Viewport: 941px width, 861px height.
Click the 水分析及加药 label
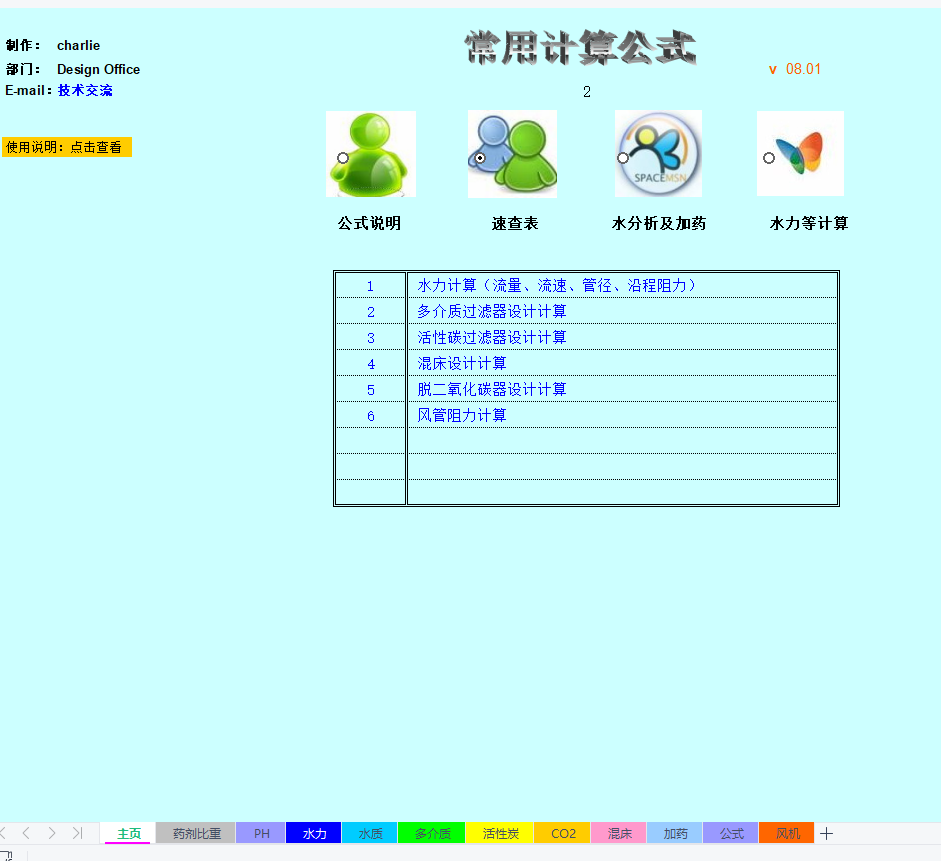[659, 224]
